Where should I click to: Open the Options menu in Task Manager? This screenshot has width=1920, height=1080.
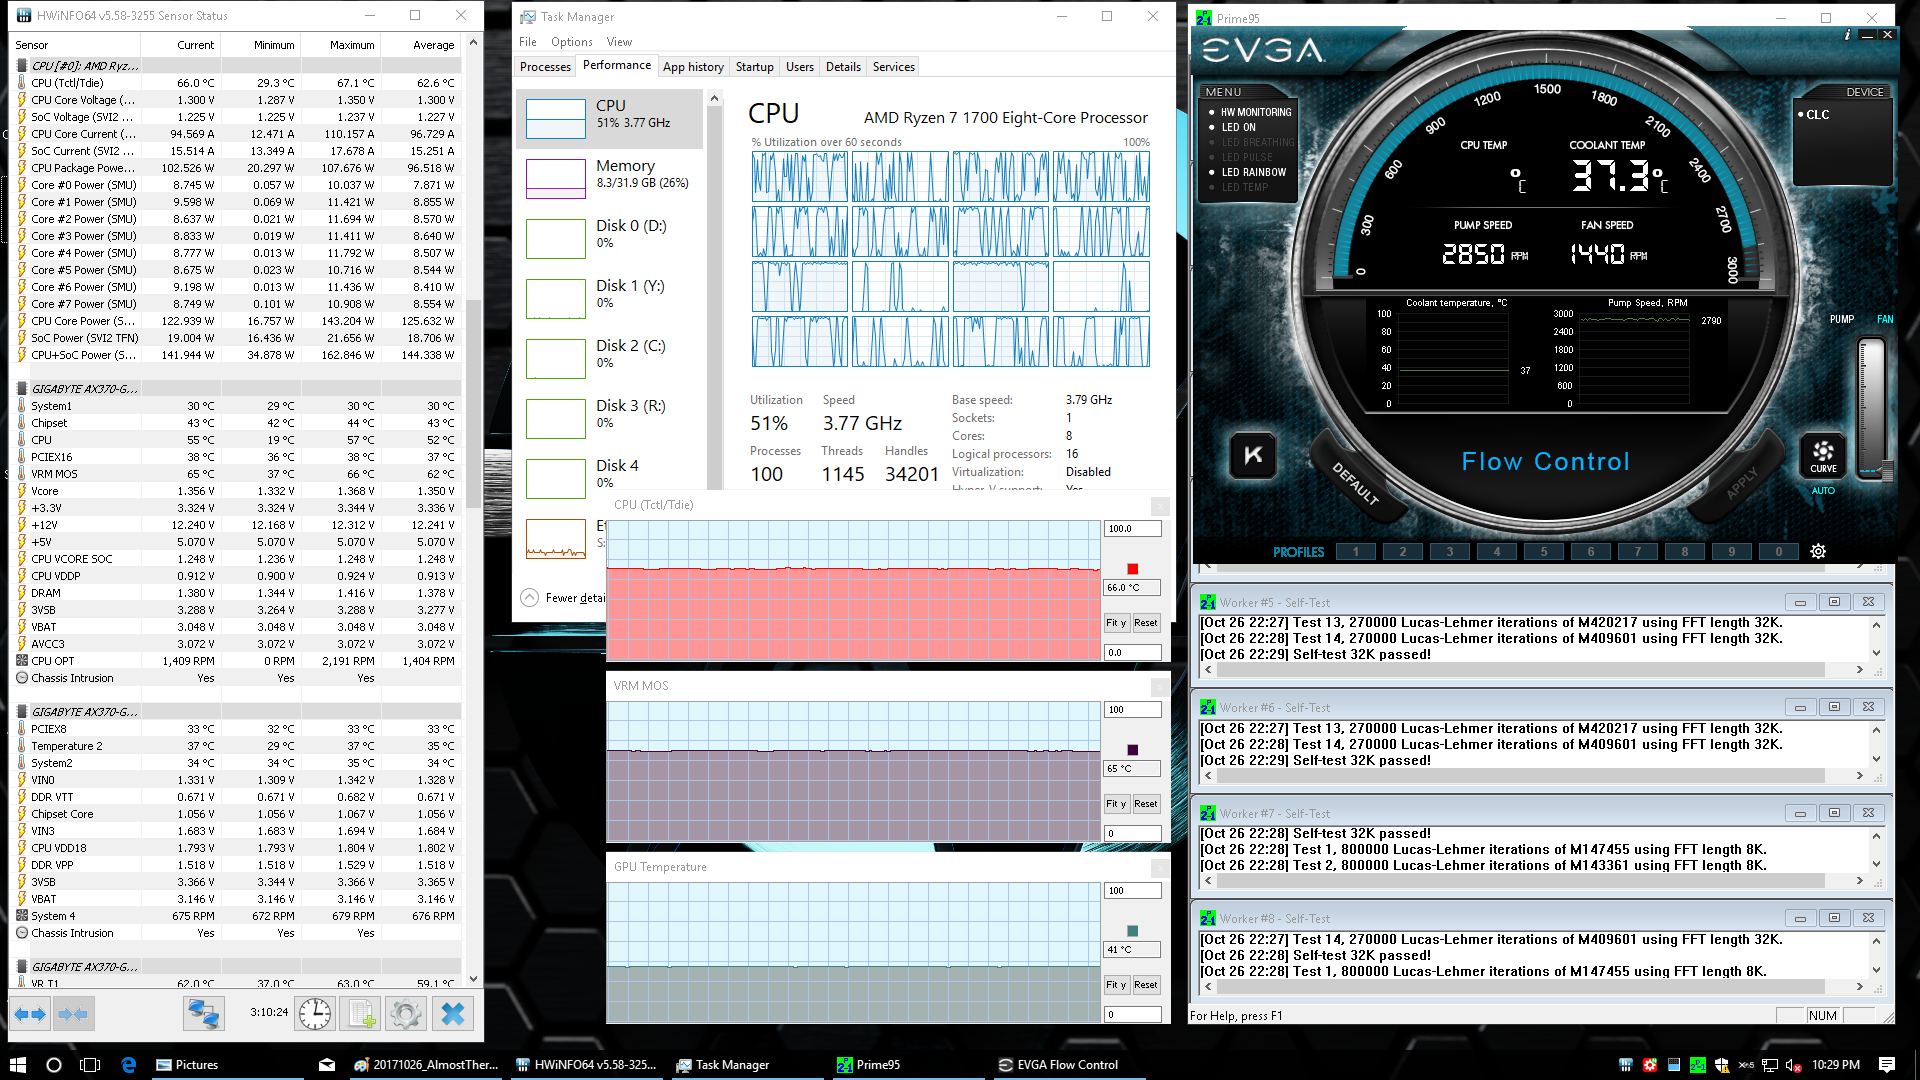(x=571, y=42)
